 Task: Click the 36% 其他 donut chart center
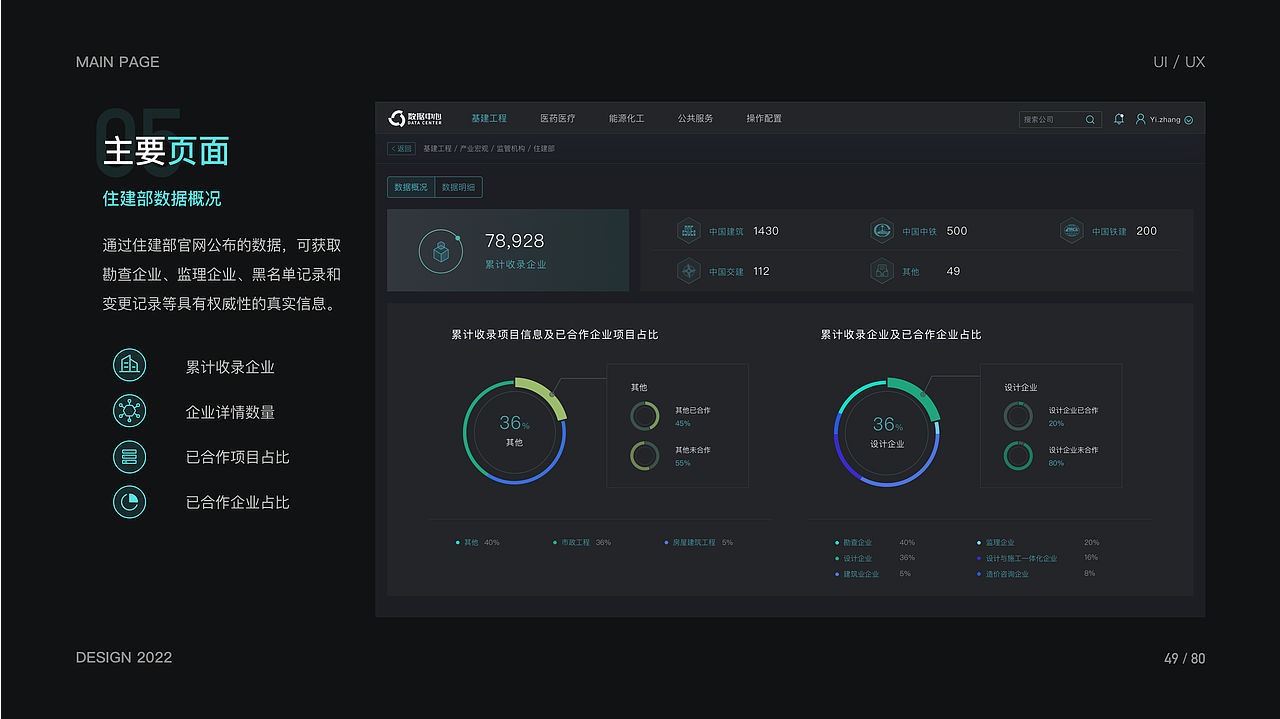515,431
